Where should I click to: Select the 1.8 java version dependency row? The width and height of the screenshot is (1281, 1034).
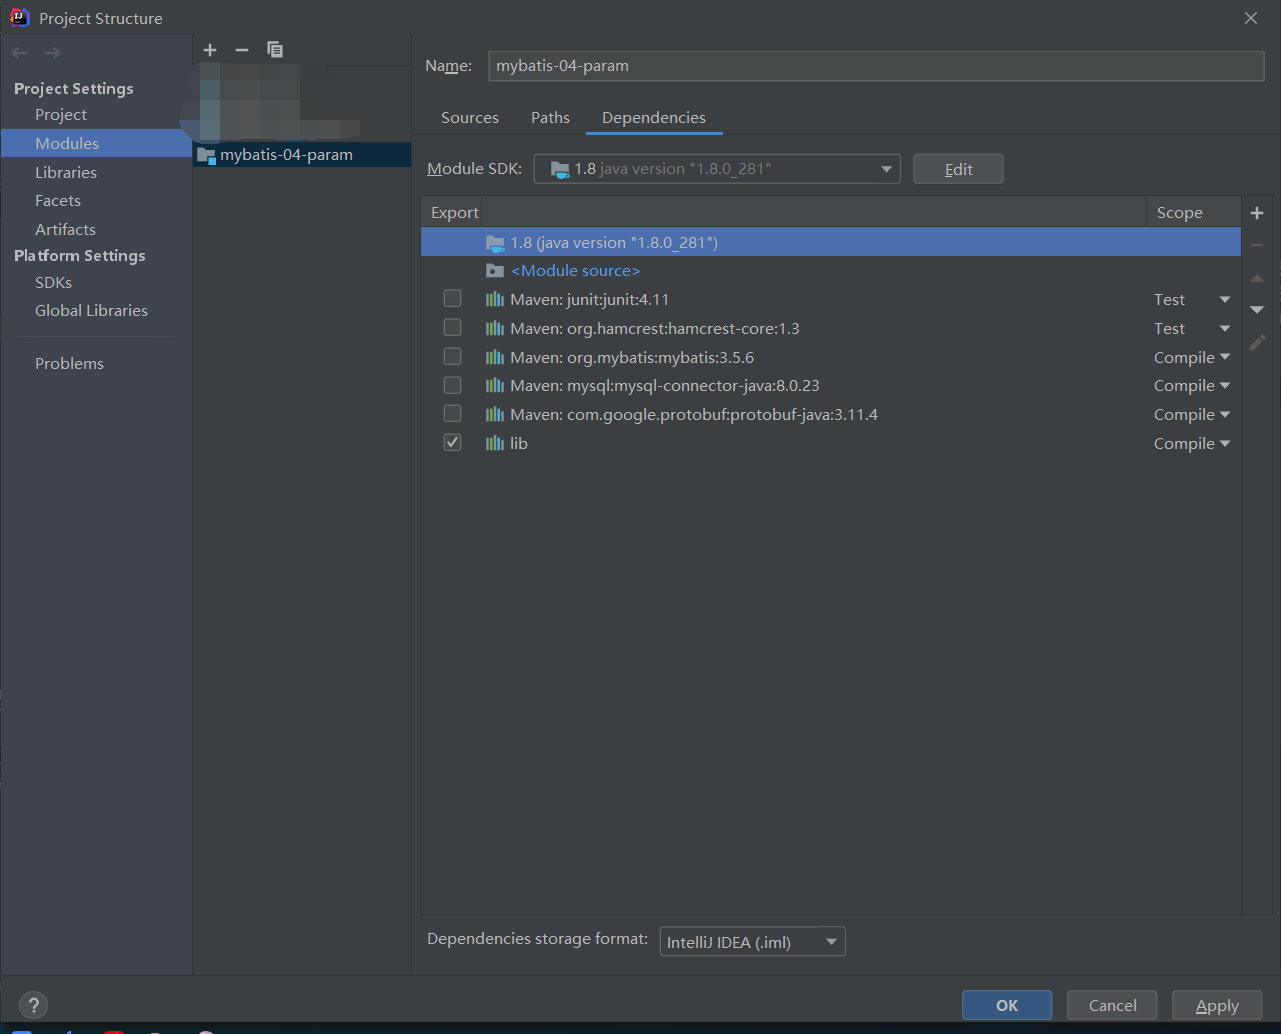831,242
